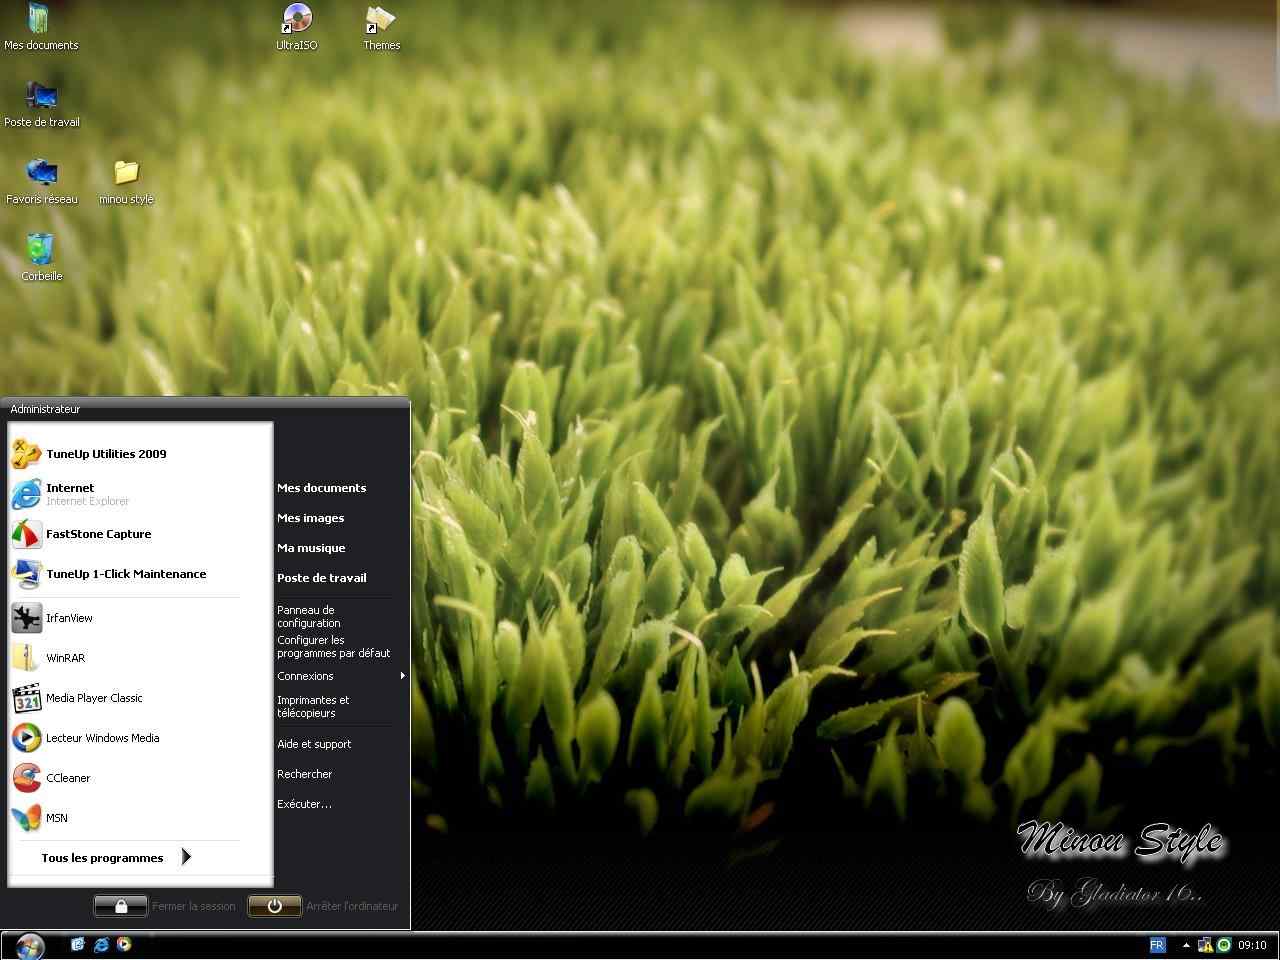
Task: Click the 09:10 taskbar clock
Action: (x=1252, y=945)
